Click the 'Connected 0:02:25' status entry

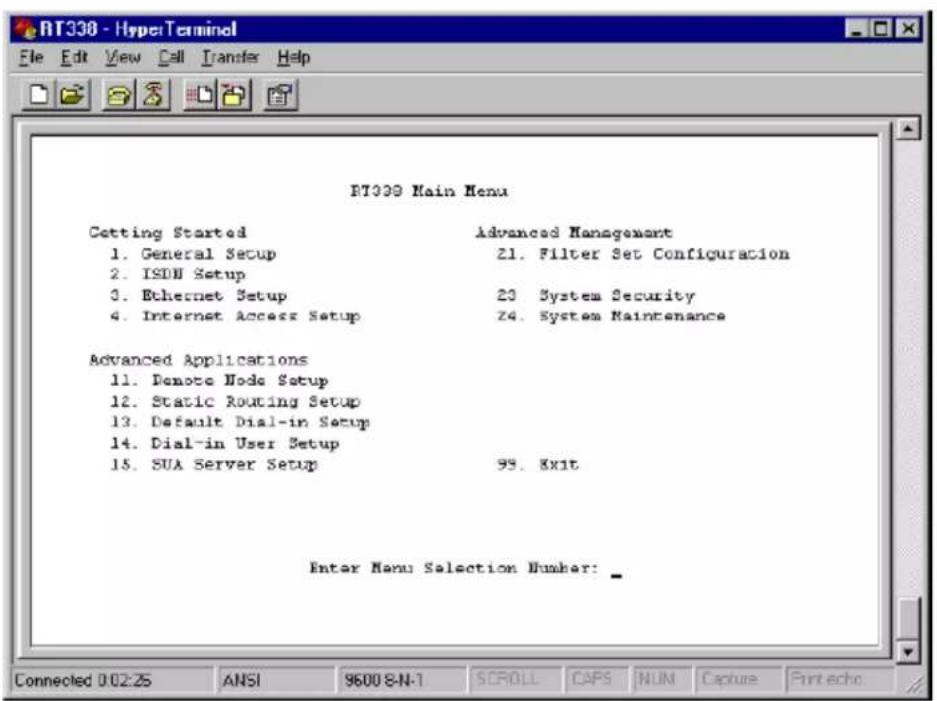[x=112, y=680]
